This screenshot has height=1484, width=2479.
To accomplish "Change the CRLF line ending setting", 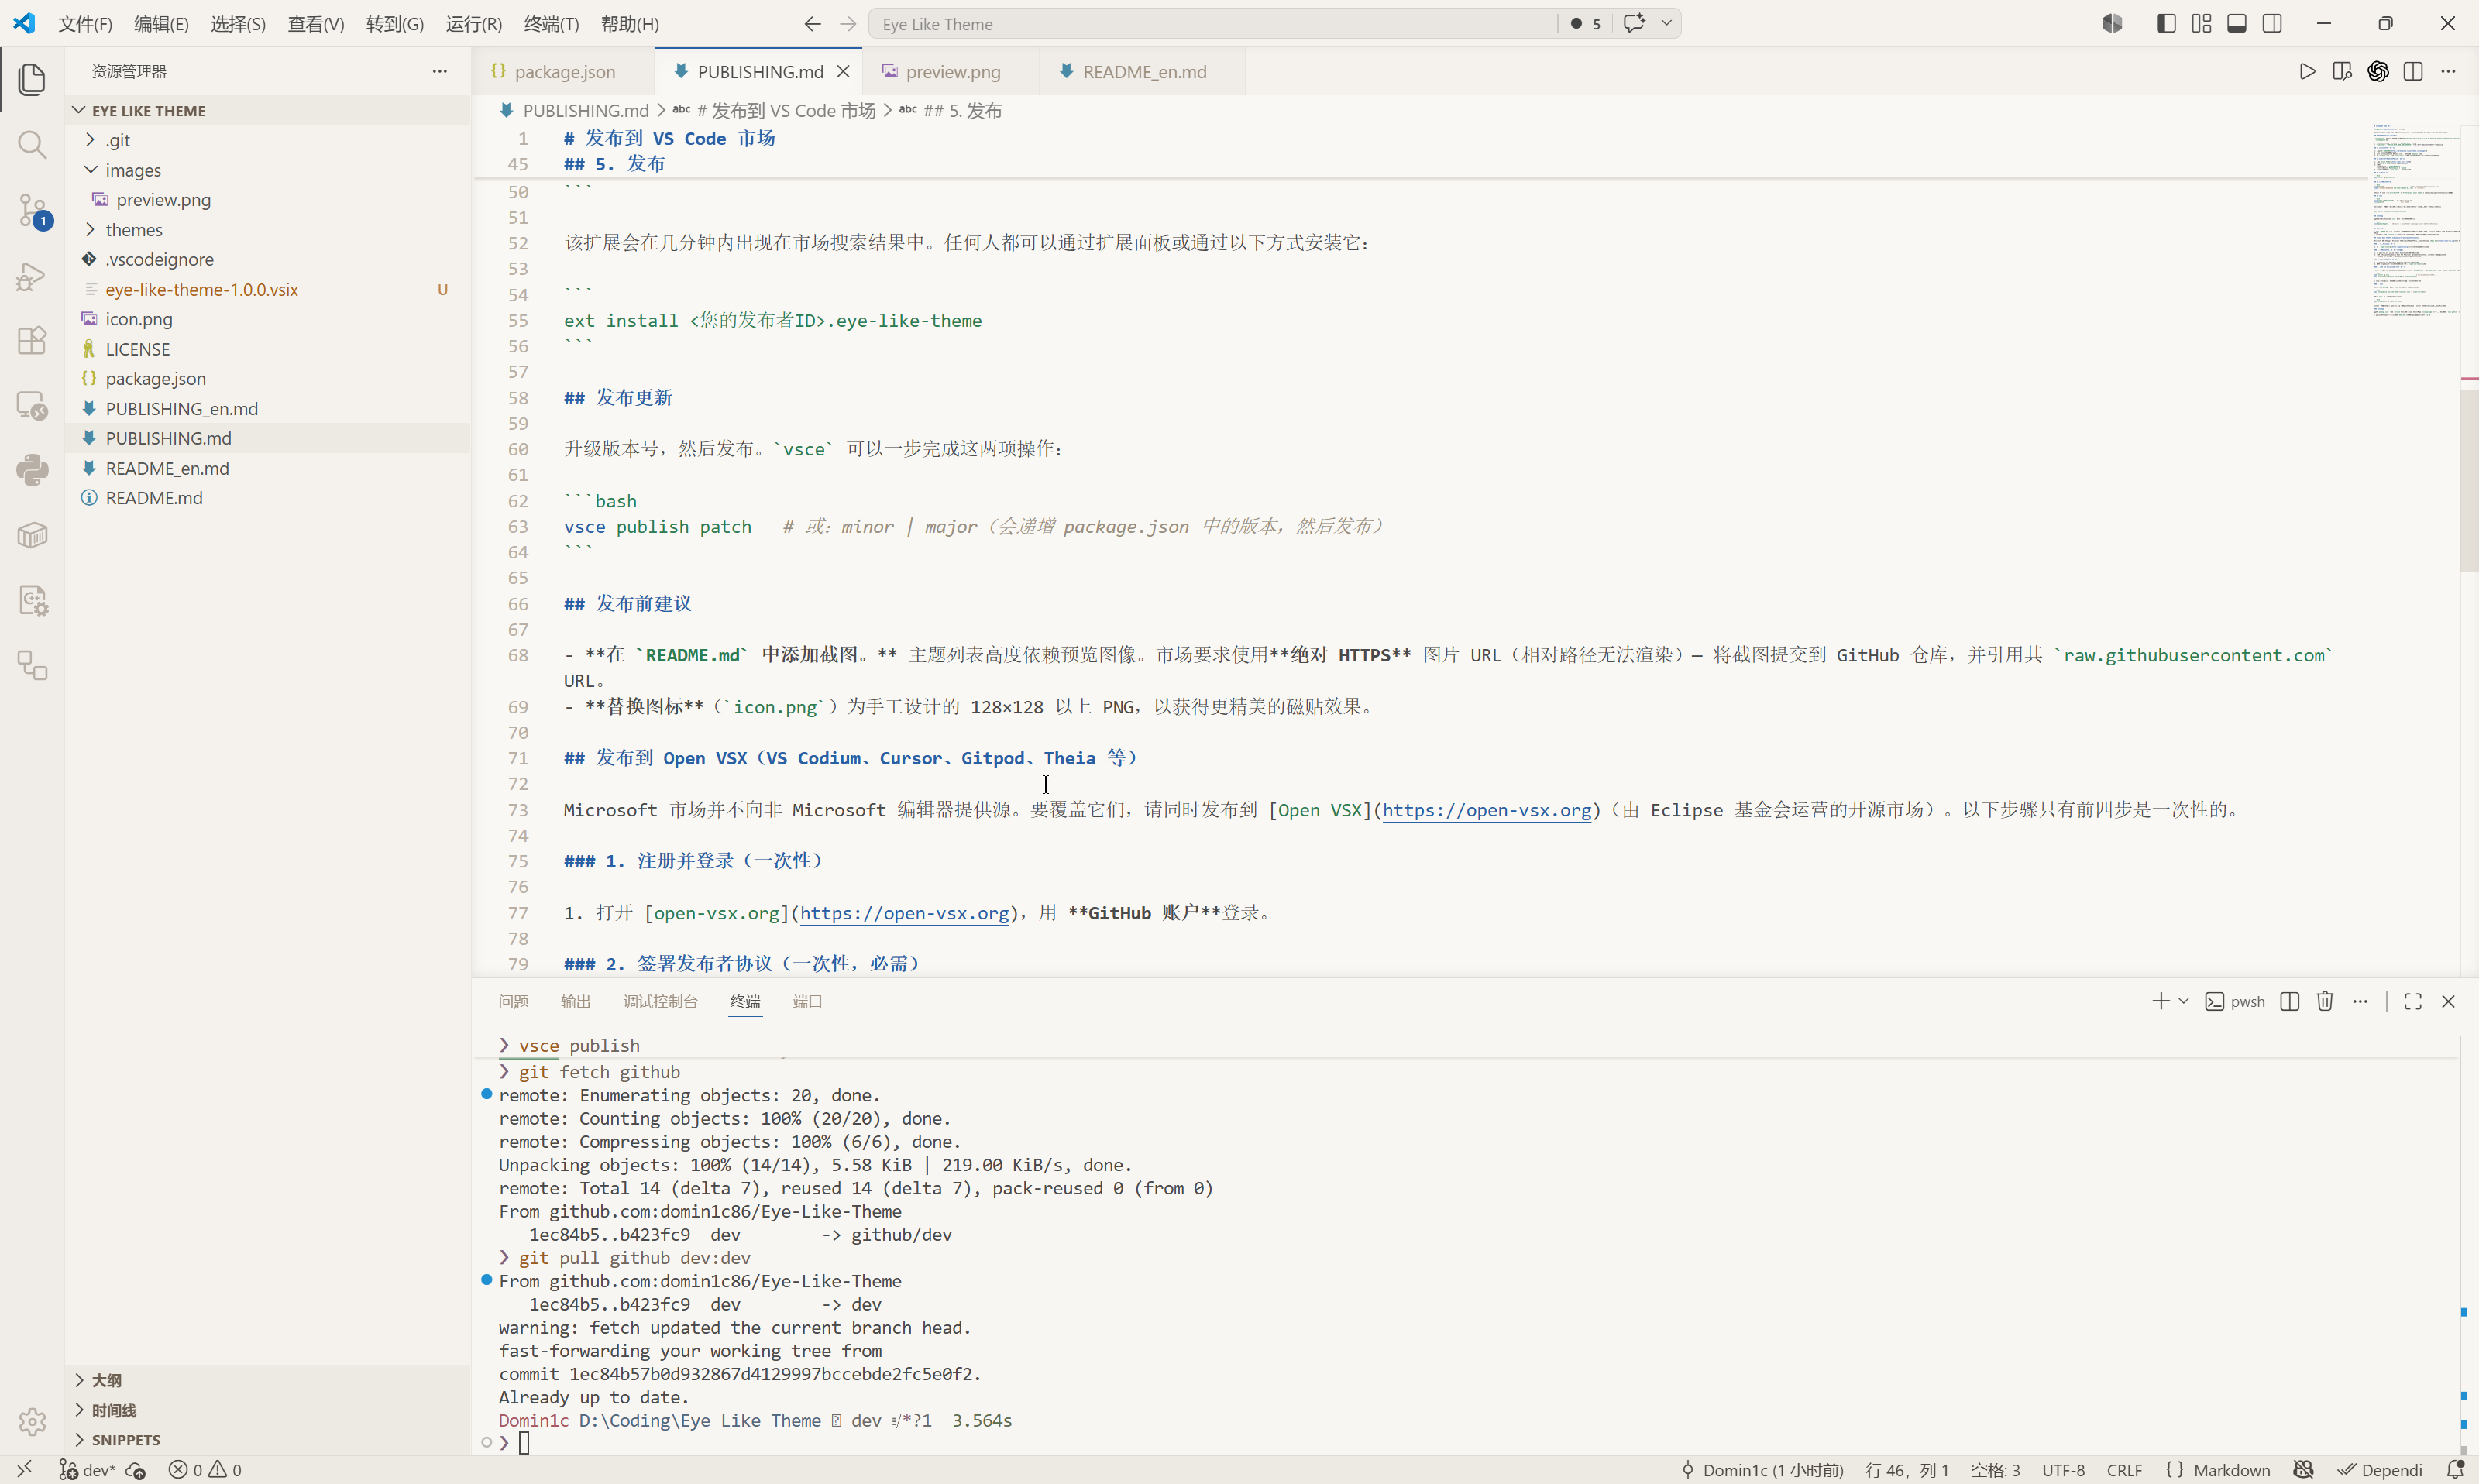I will click(x=2124, y=1469).
